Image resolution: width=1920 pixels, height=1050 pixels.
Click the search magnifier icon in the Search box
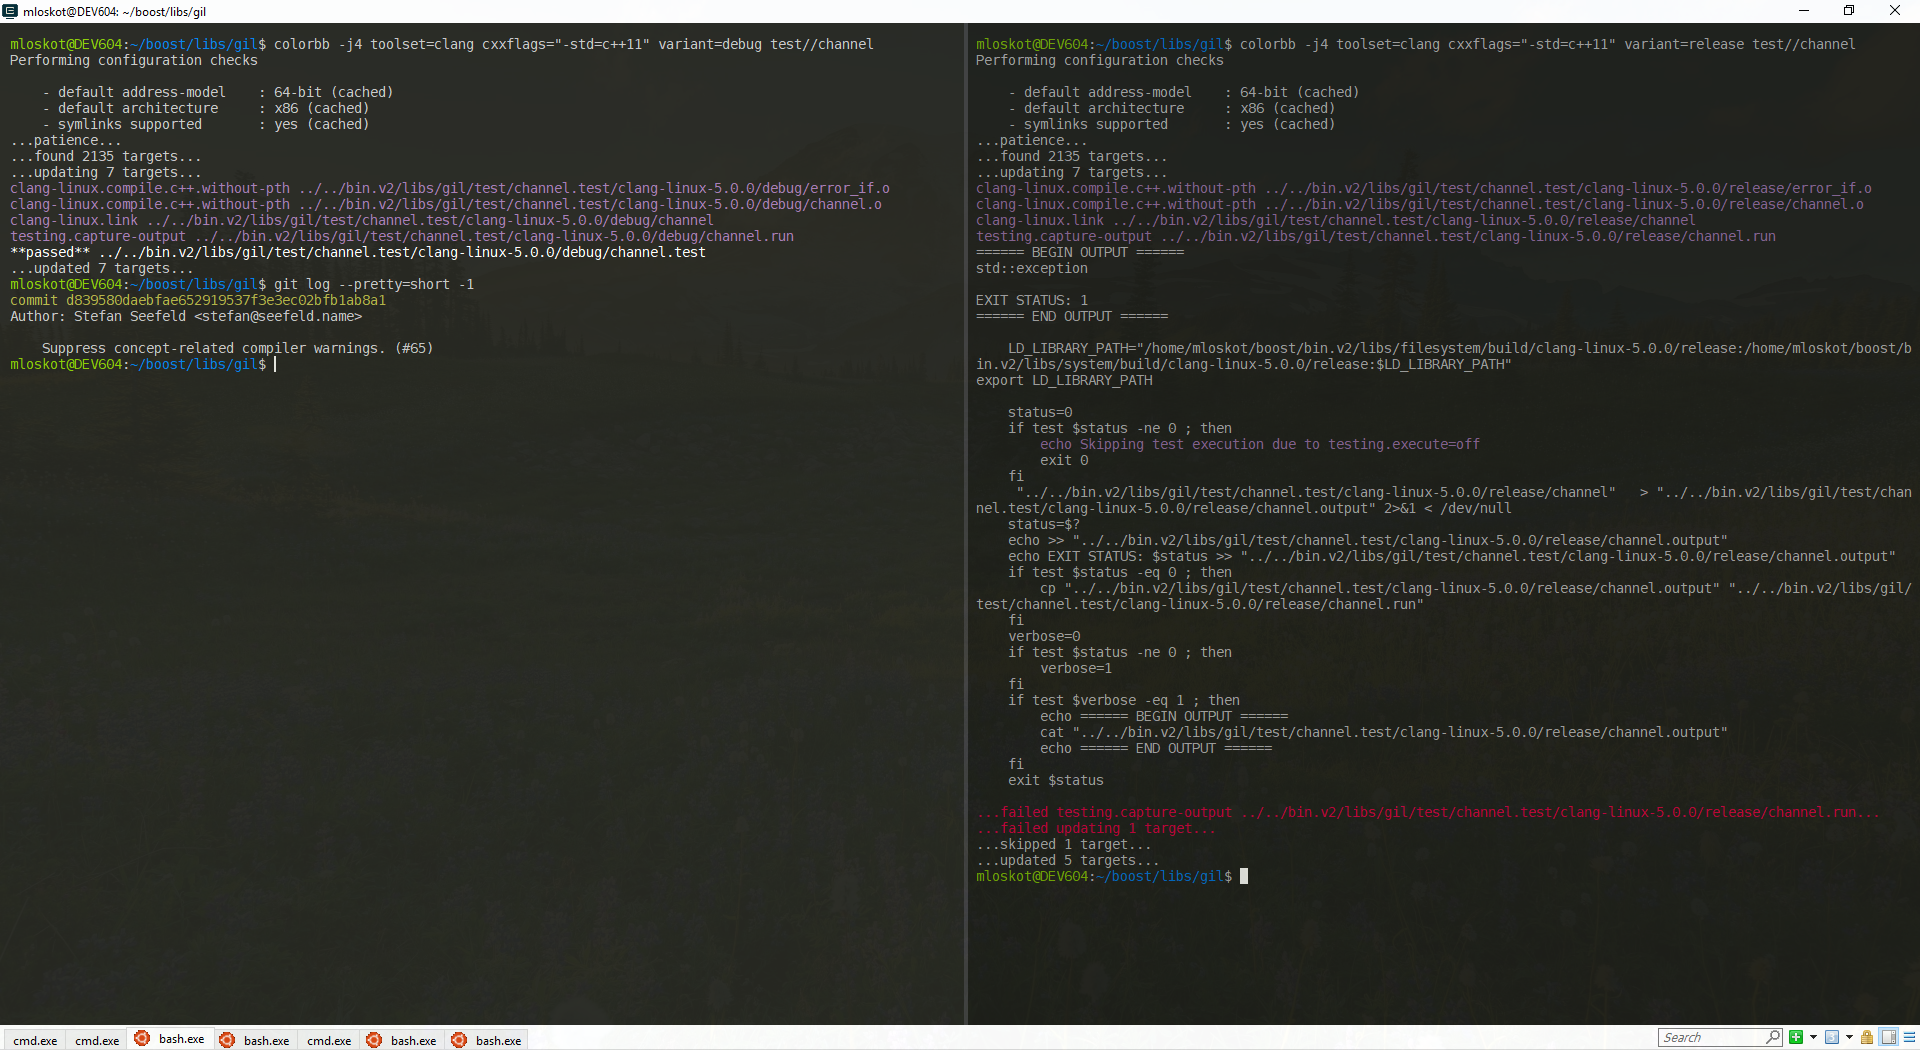1772,1037
